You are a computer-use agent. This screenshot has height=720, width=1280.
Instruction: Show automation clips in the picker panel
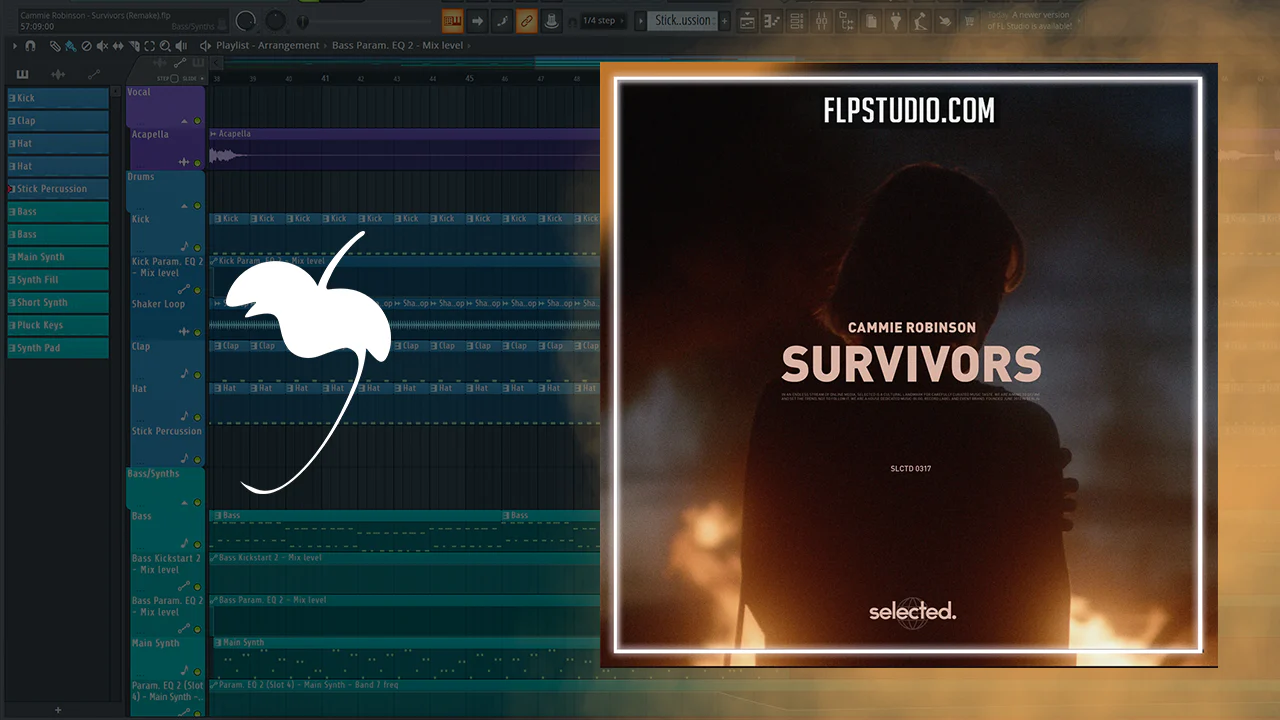[94, 74]
